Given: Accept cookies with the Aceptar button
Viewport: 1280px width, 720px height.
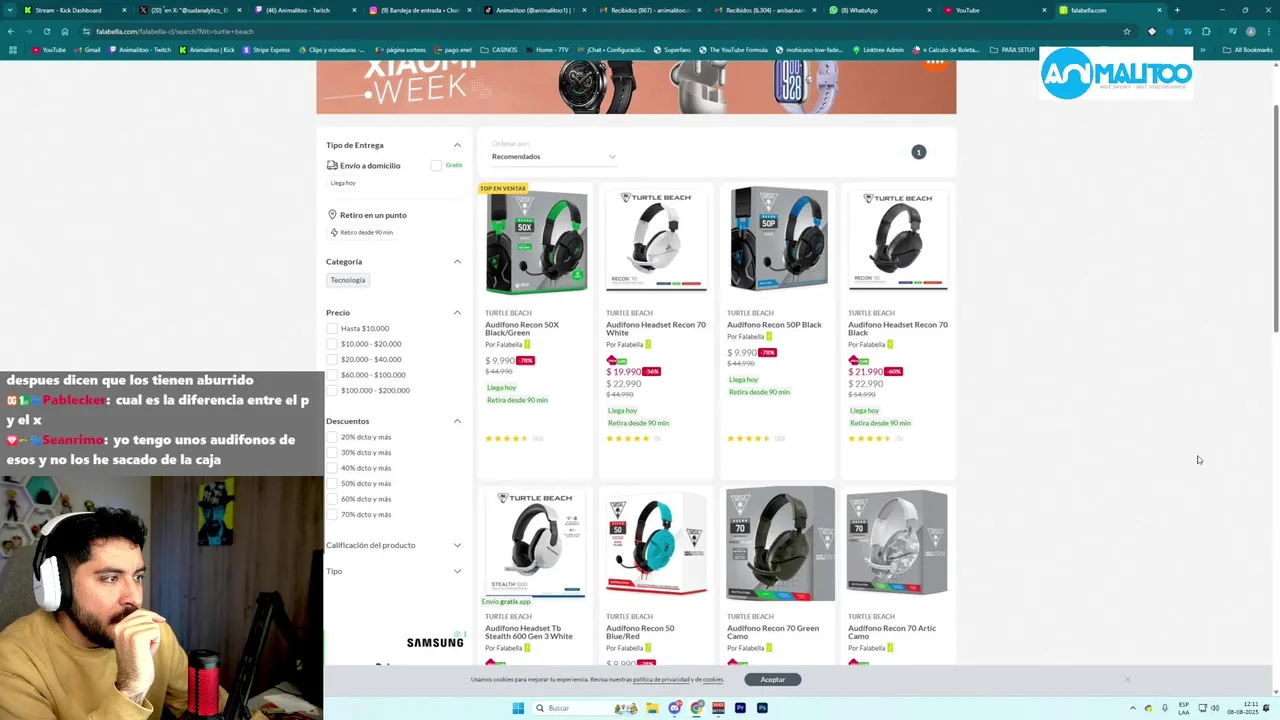Looking at the screenshot, I should coord(773,680).
